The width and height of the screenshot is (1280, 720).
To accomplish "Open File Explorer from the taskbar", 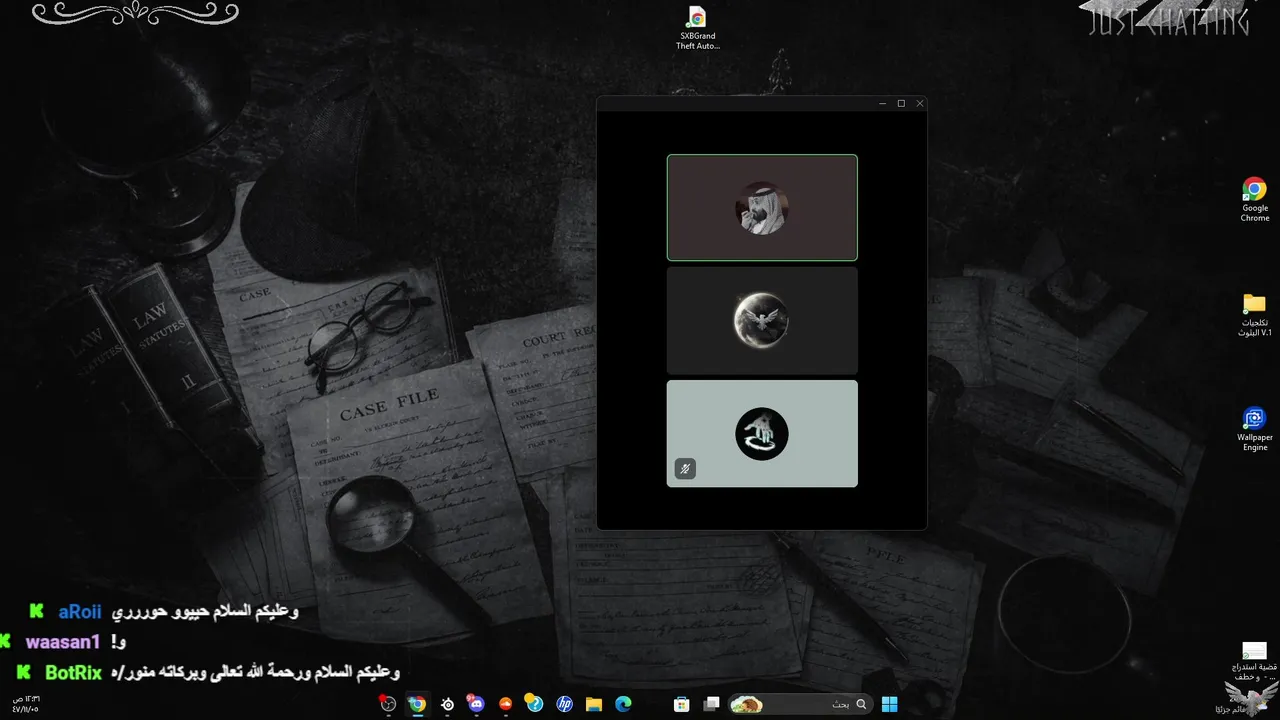I will (593, 704).
